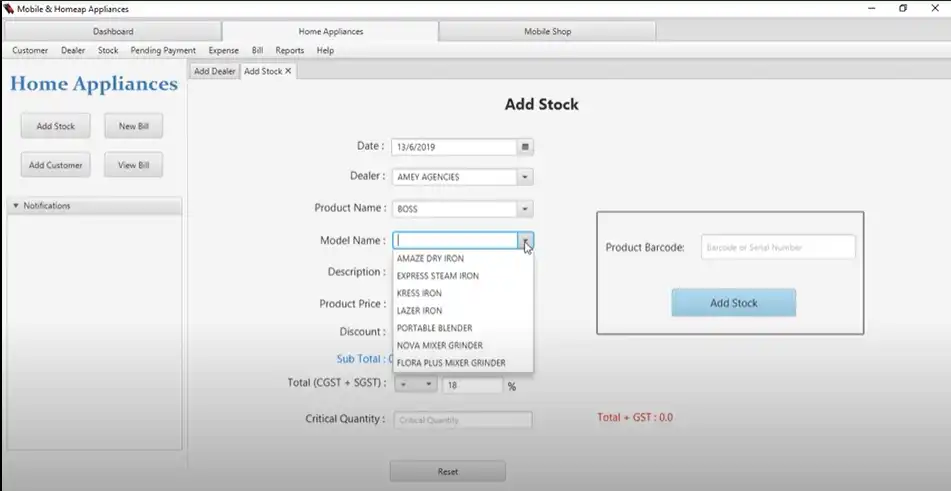Click the blue Add Stock button

[733, 303]
